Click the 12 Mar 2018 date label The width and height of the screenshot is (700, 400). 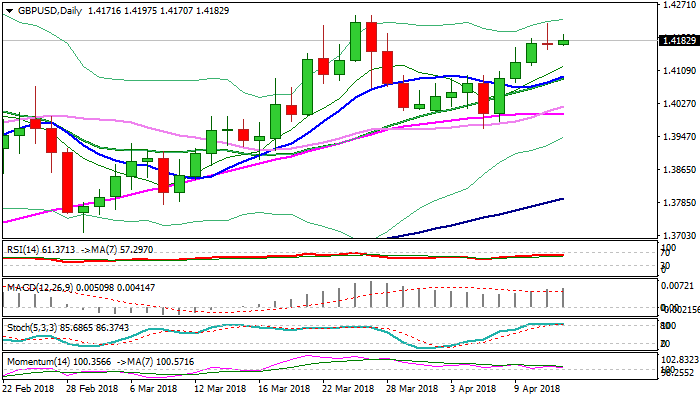click(x=219, y=387)
